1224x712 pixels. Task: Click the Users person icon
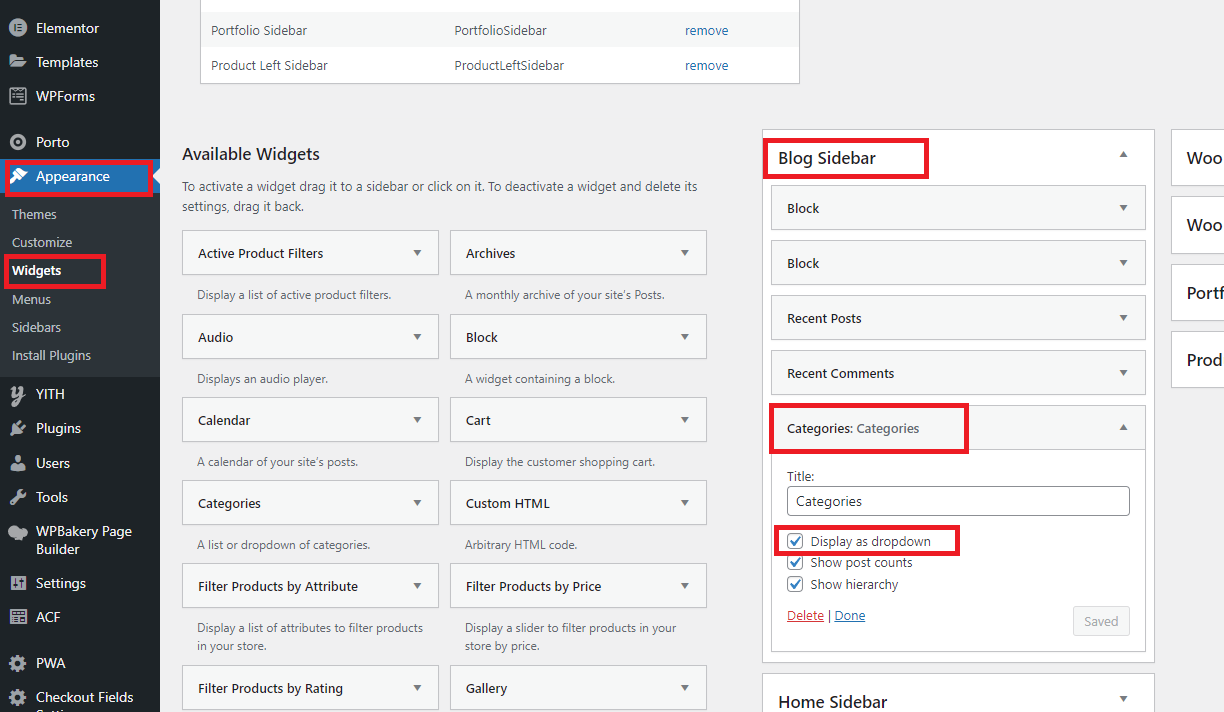[x=18, y=463]
